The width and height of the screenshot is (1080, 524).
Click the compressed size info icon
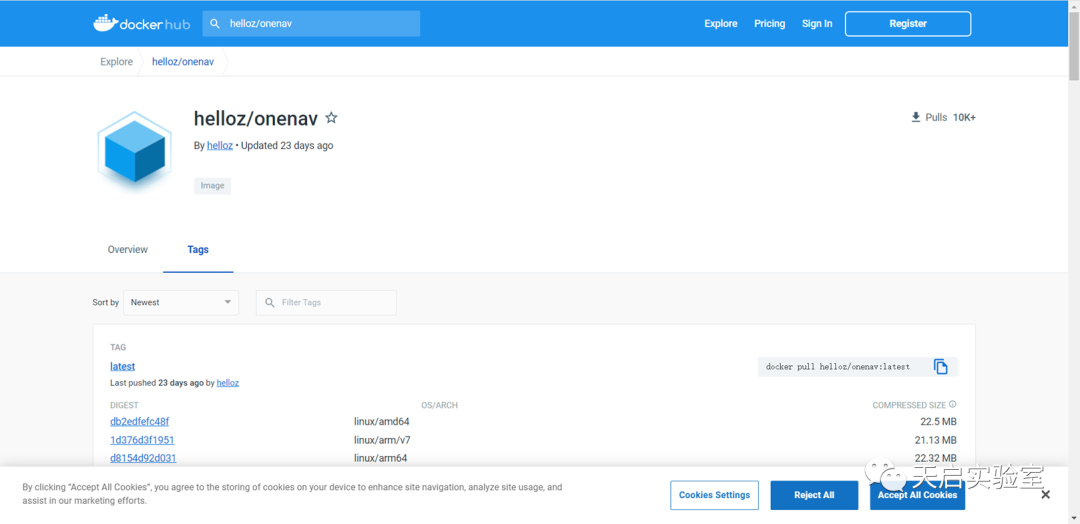coord(953,405)
